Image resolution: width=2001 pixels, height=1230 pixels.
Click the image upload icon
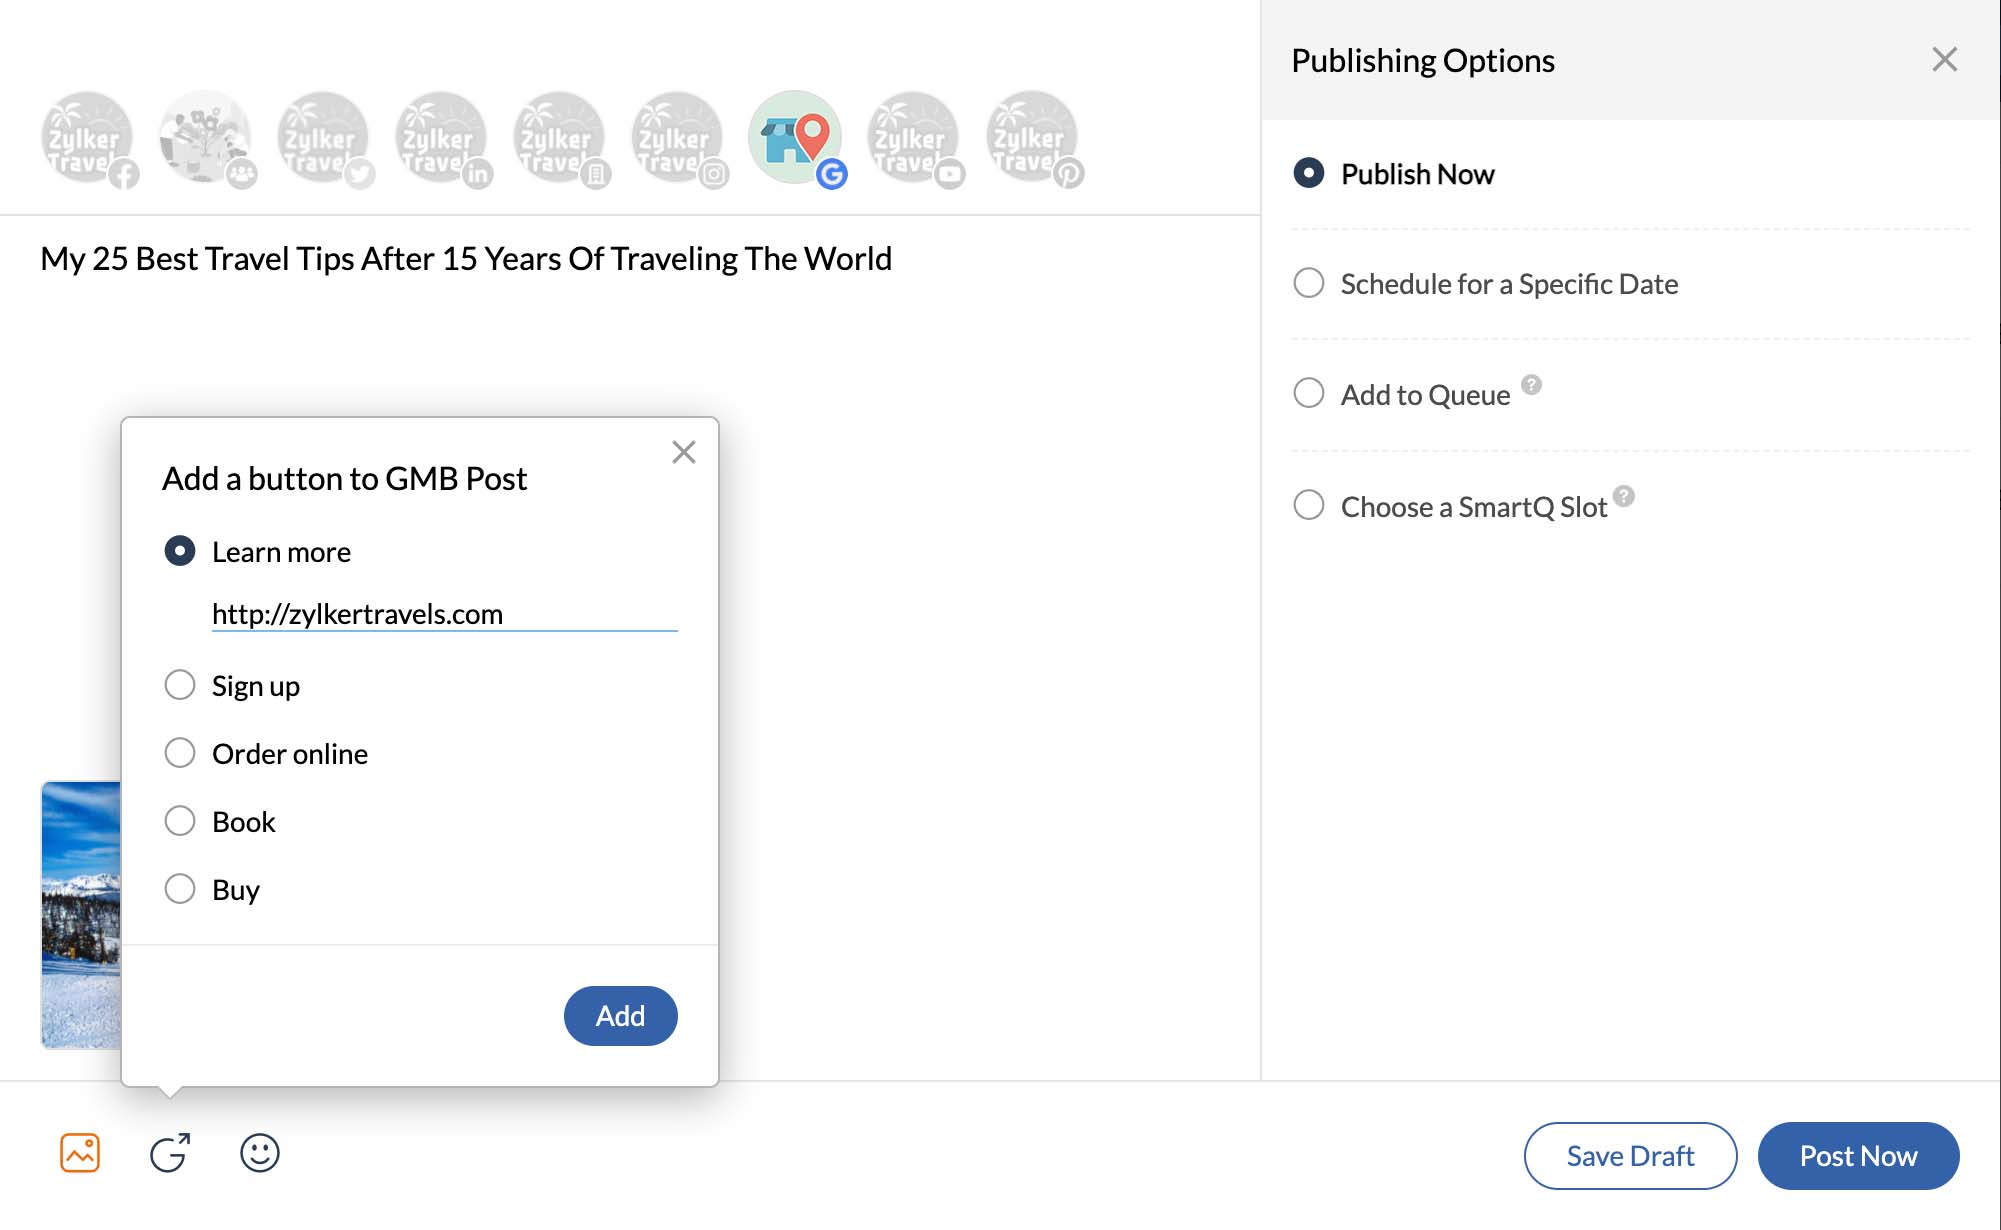(x=79, y=1151)
